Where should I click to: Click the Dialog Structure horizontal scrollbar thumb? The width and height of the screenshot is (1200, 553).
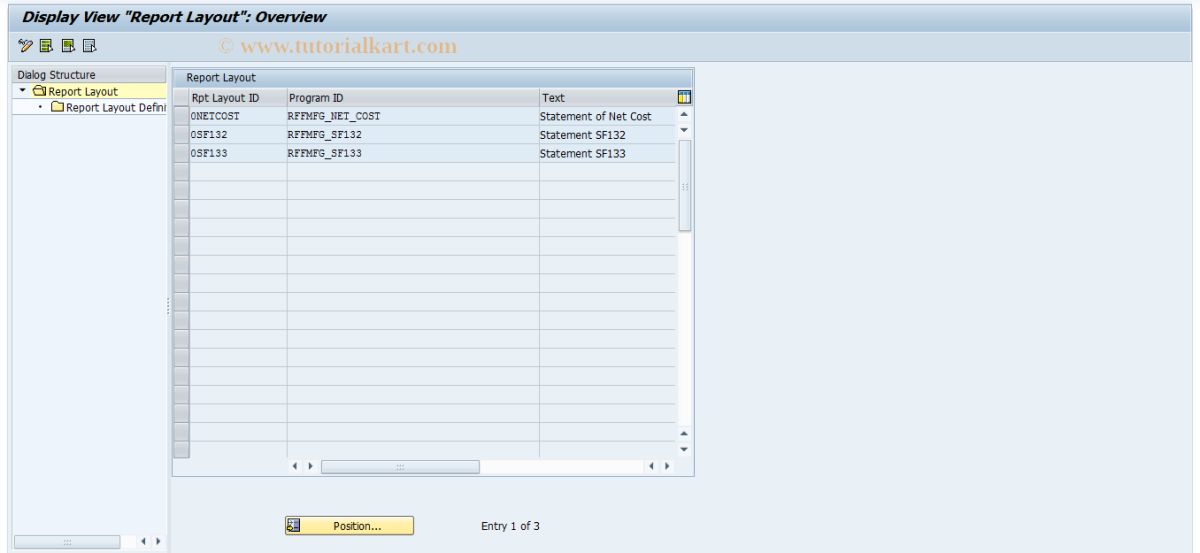pyautogui.click(x=67, y=542)
